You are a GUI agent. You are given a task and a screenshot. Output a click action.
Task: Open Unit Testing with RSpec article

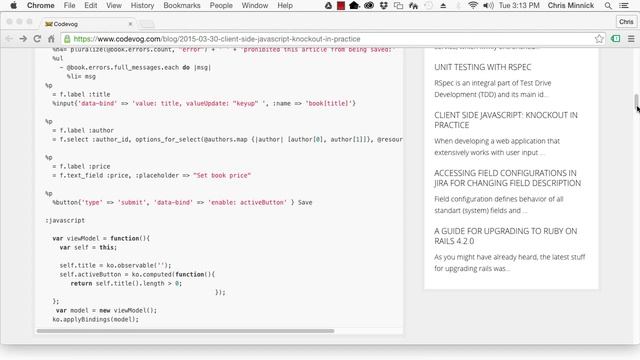tap(482, 67)
